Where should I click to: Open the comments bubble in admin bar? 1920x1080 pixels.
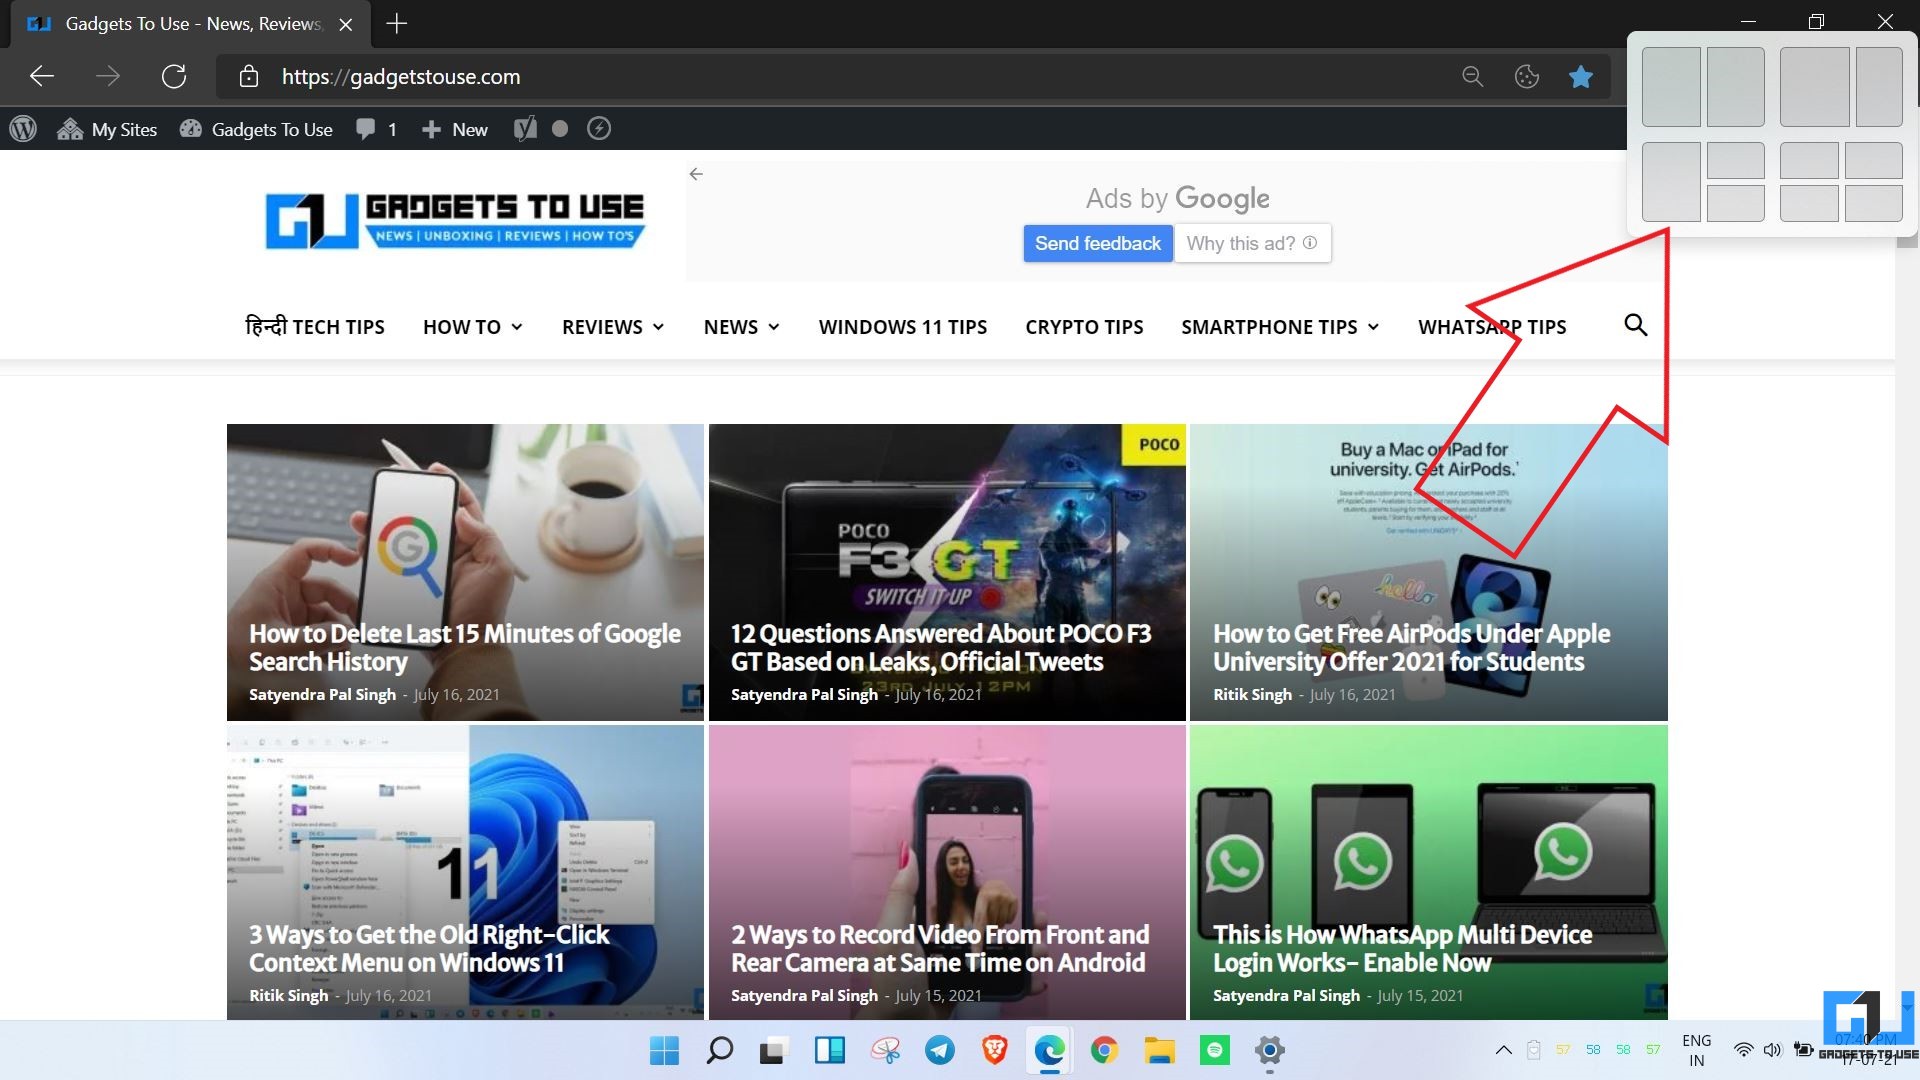377,129
